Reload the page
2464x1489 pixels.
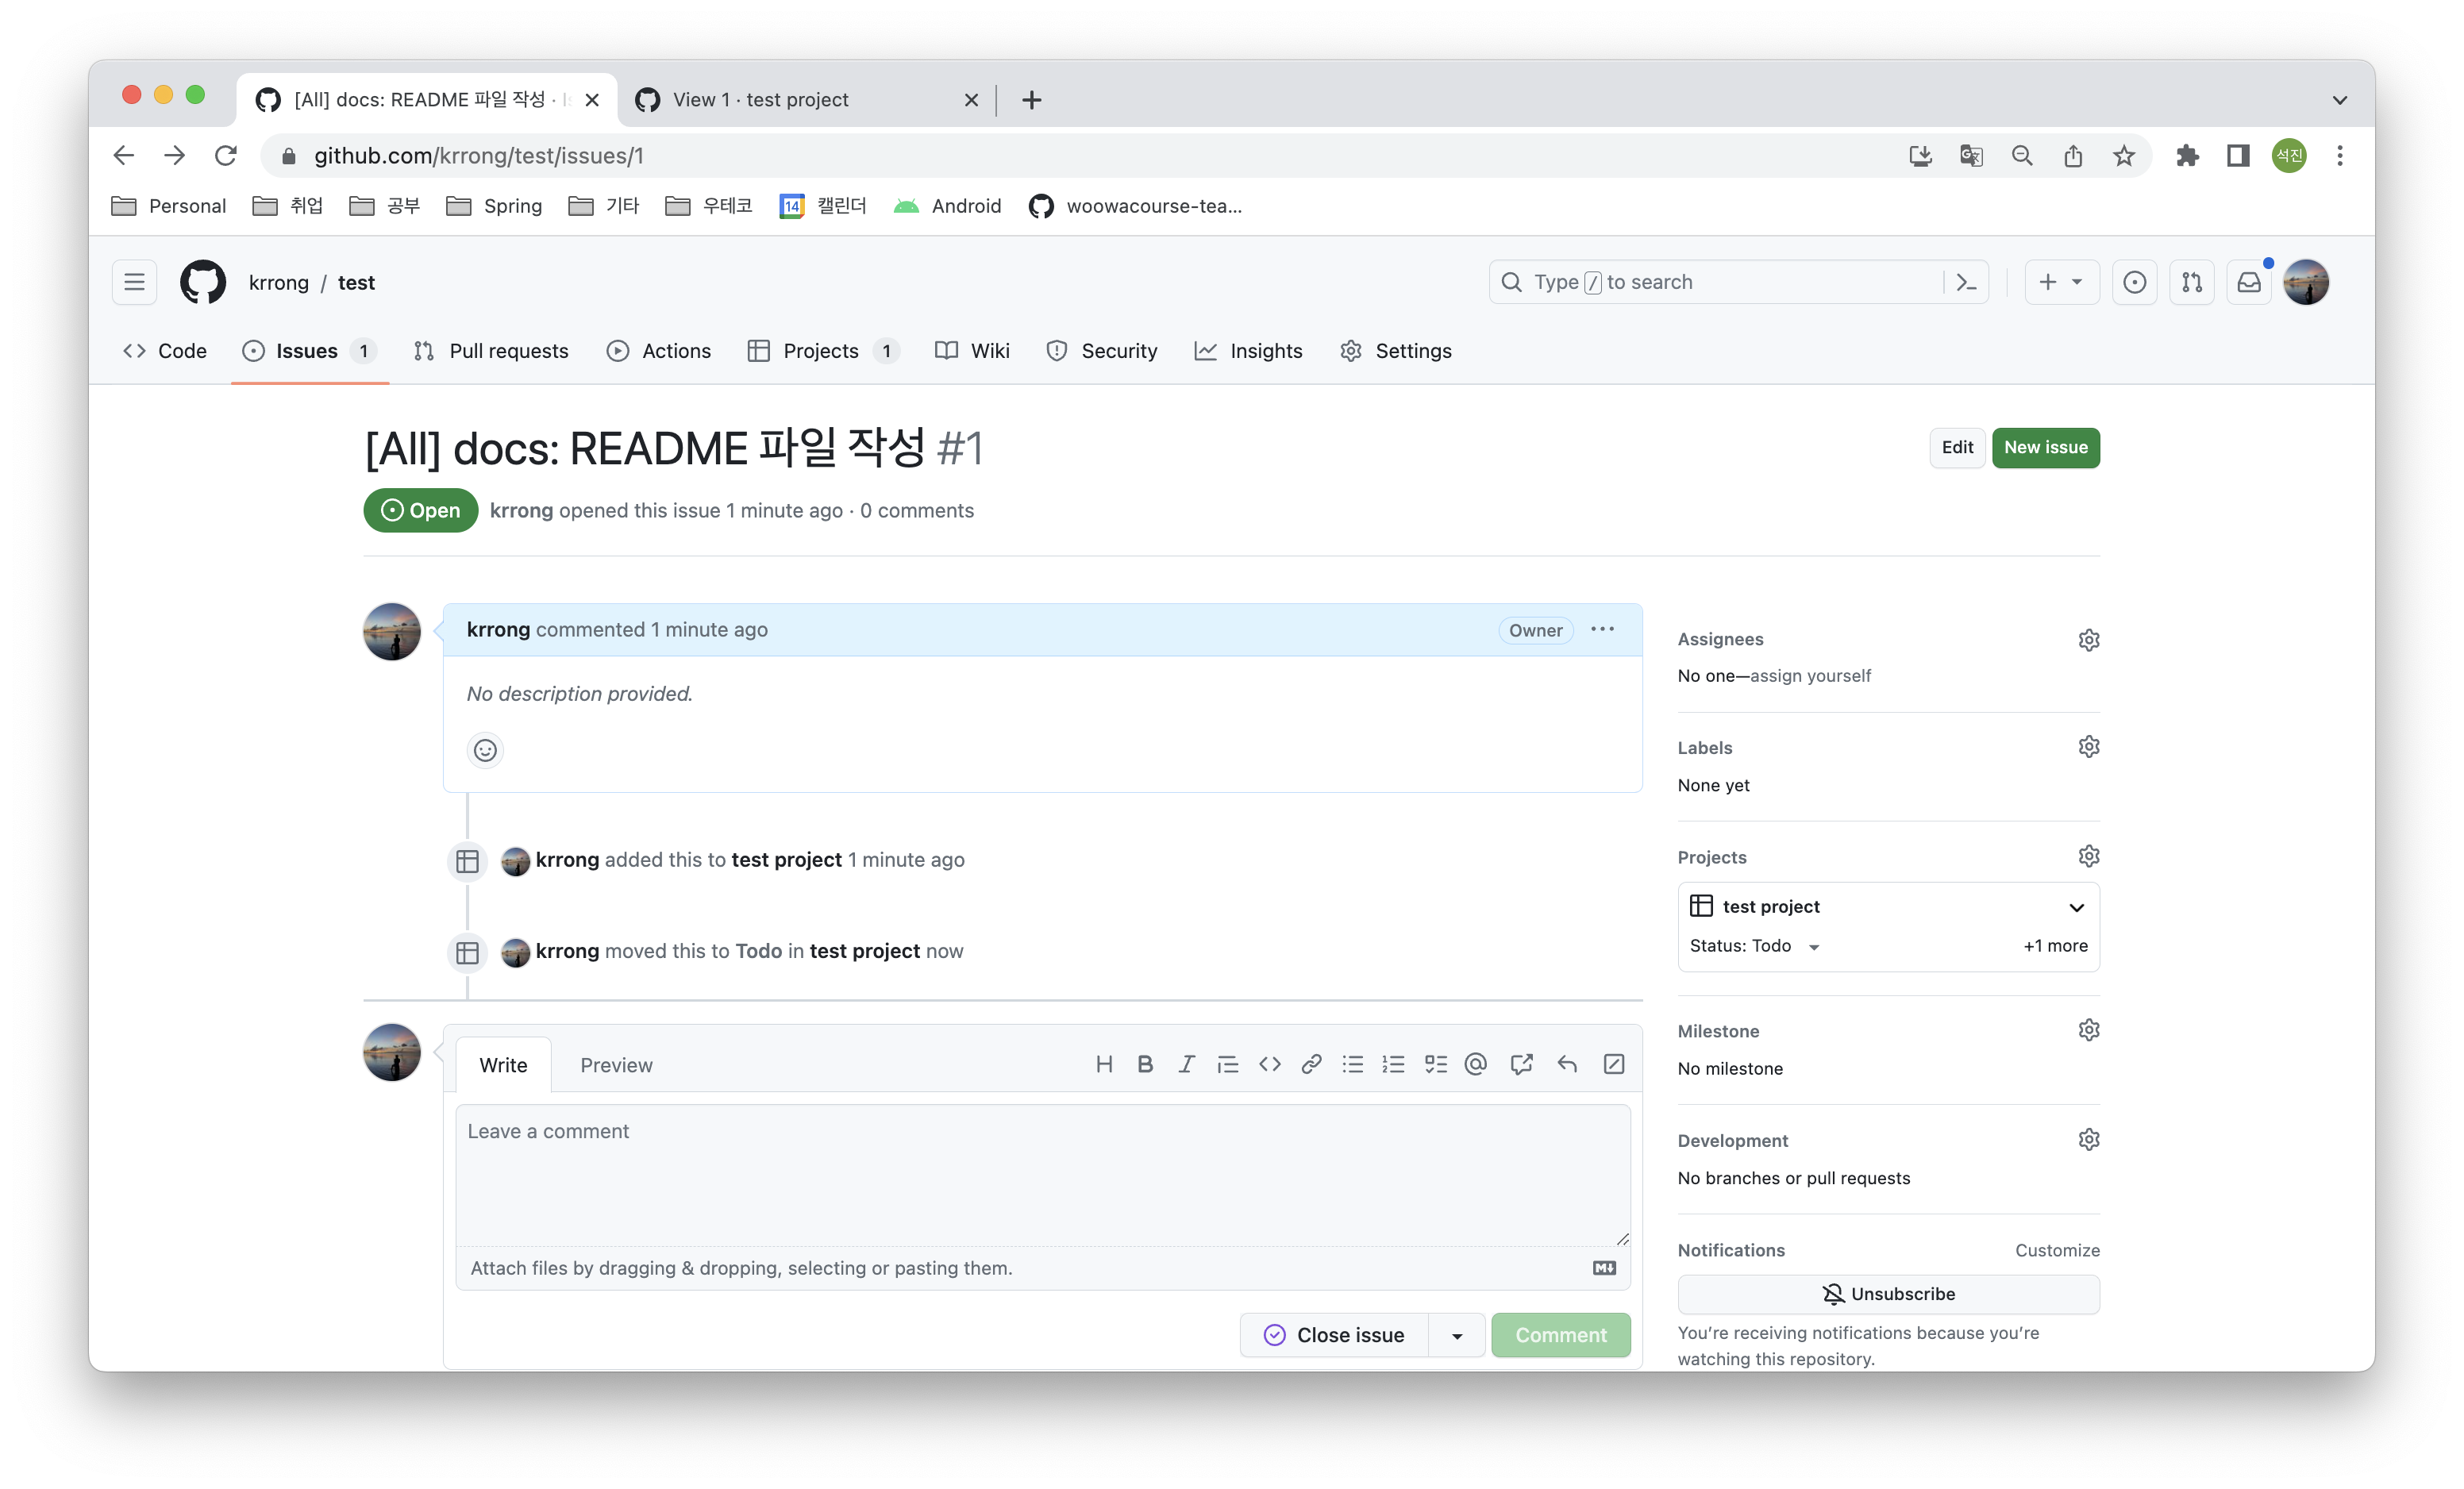(x=226, y=156)
